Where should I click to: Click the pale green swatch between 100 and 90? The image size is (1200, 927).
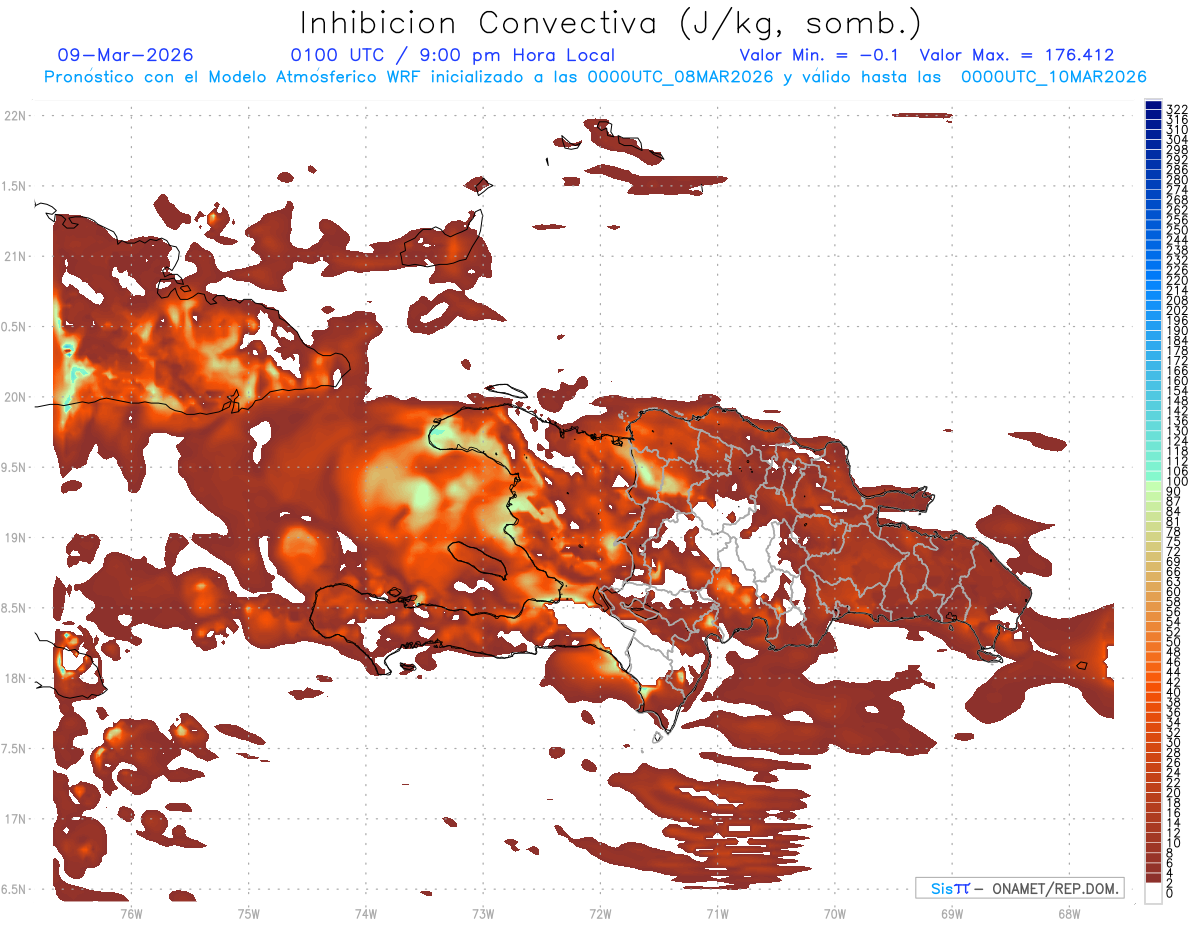1153,488
